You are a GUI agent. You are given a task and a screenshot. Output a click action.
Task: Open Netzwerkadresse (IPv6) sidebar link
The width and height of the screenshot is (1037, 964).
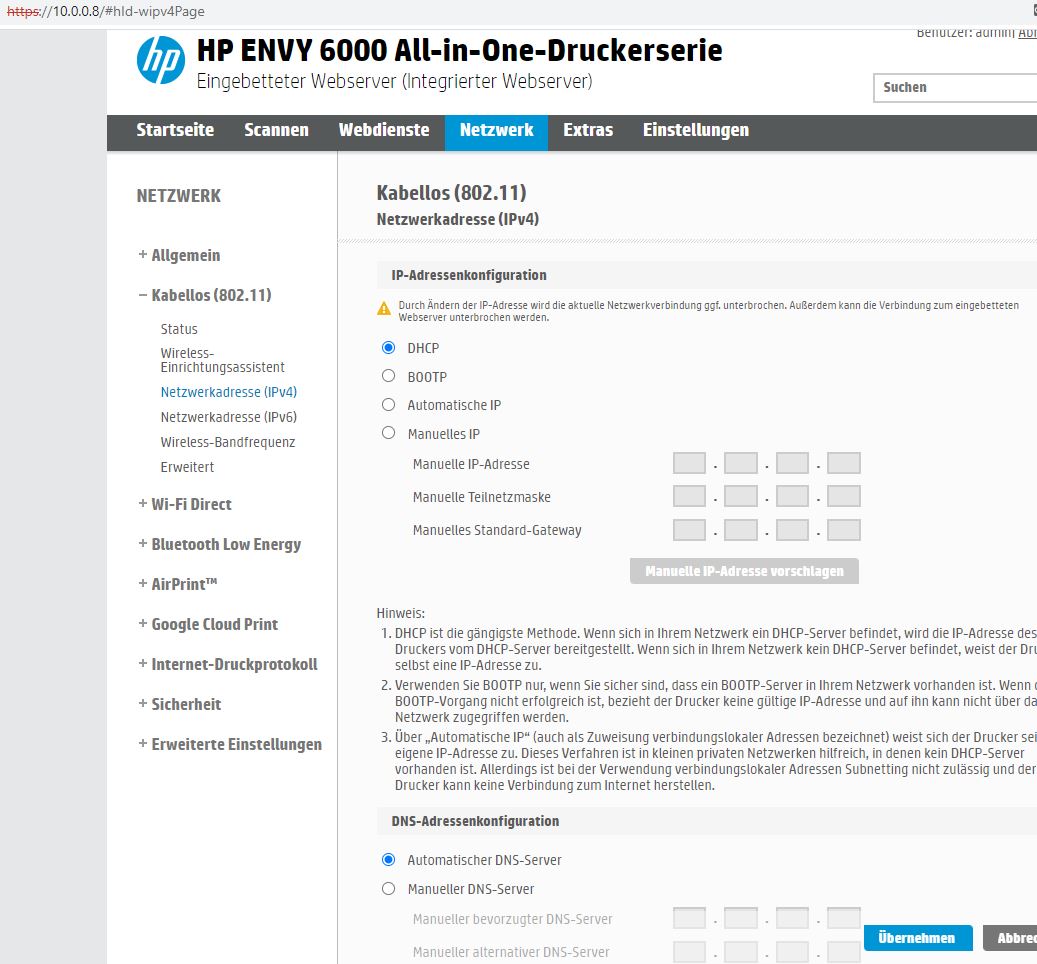pos(229,417)
